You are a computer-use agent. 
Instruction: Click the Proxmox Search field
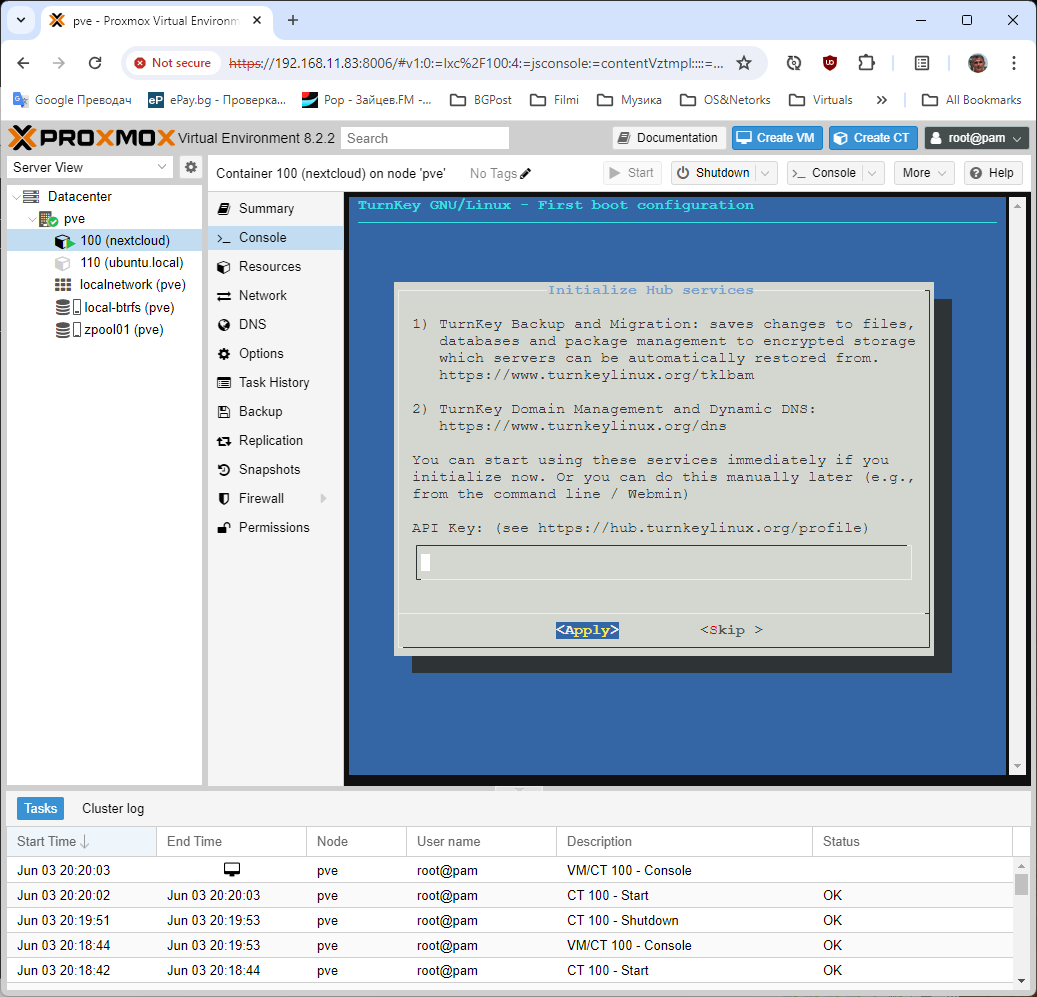(425, 138)
